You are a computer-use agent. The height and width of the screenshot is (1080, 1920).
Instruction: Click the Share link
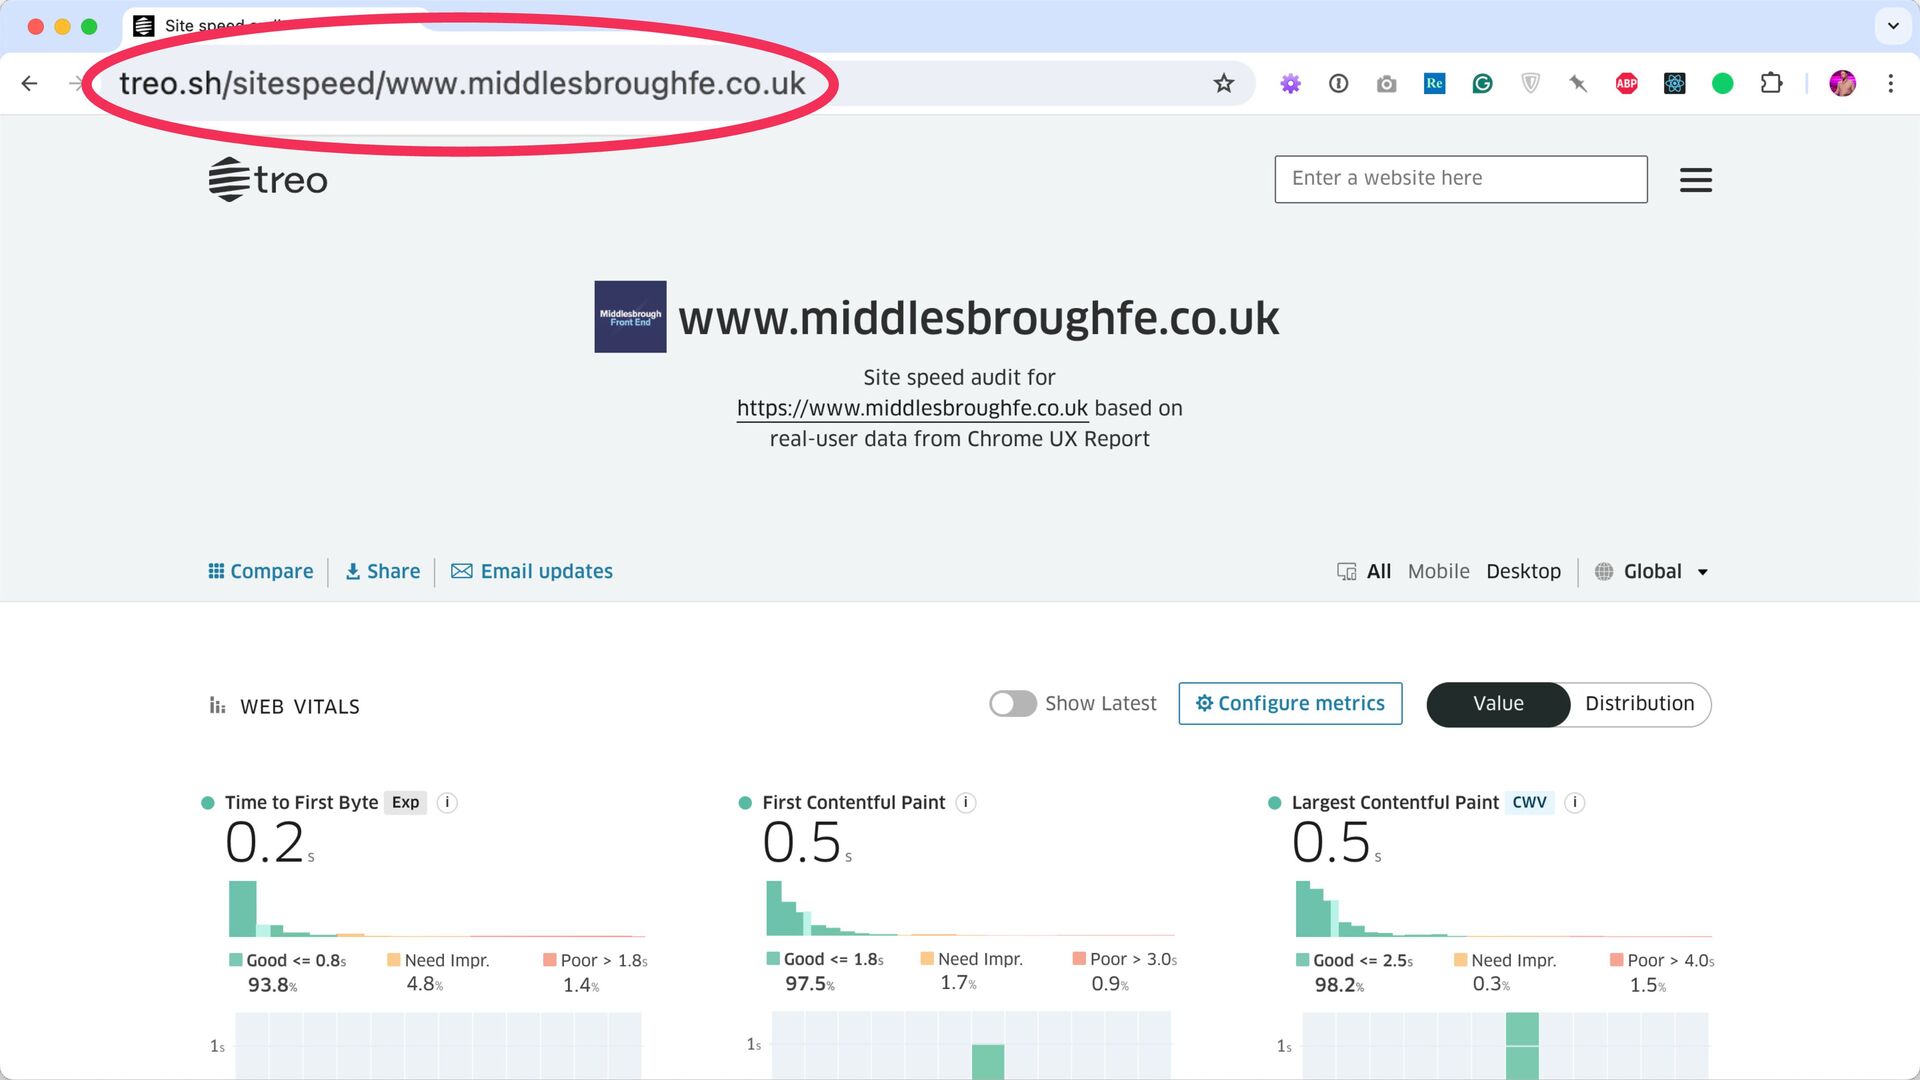pyautogui.click(x=383, y=572)
